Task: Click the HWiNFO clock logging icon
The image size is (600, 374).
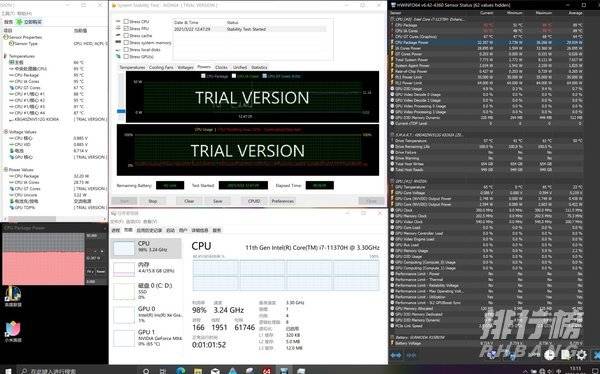Action: [549, 355]
